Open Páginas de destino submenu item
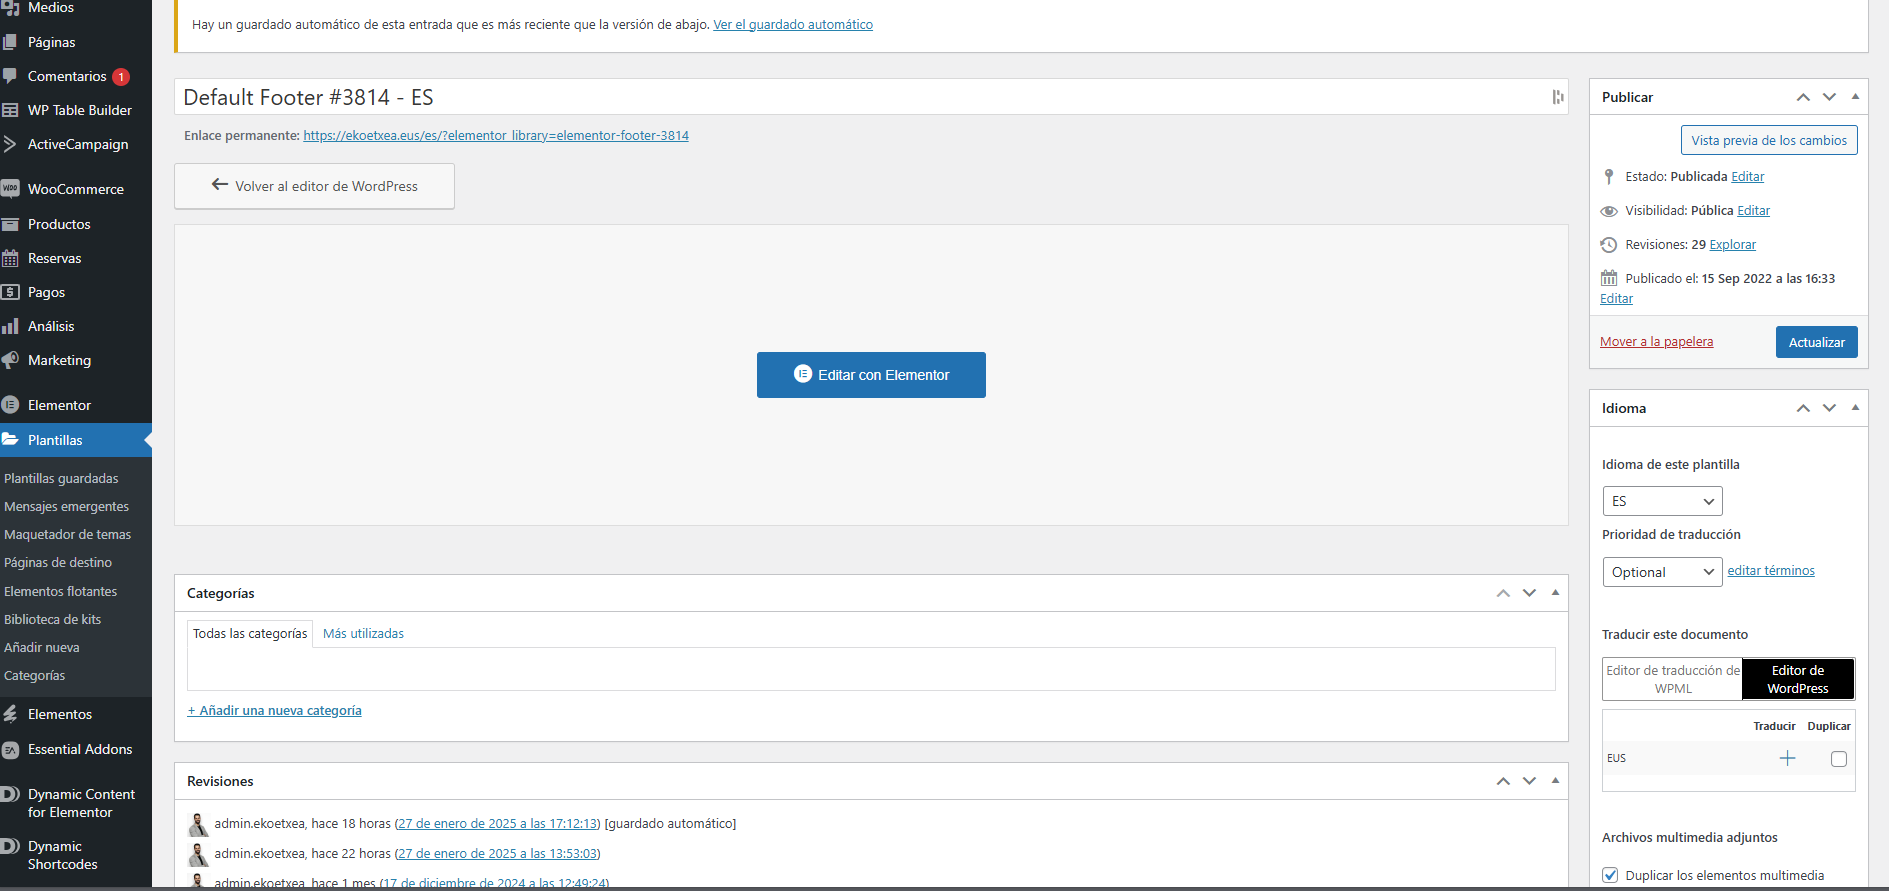The height and width of the screenshot is (891, 1889). coord(58,563)
